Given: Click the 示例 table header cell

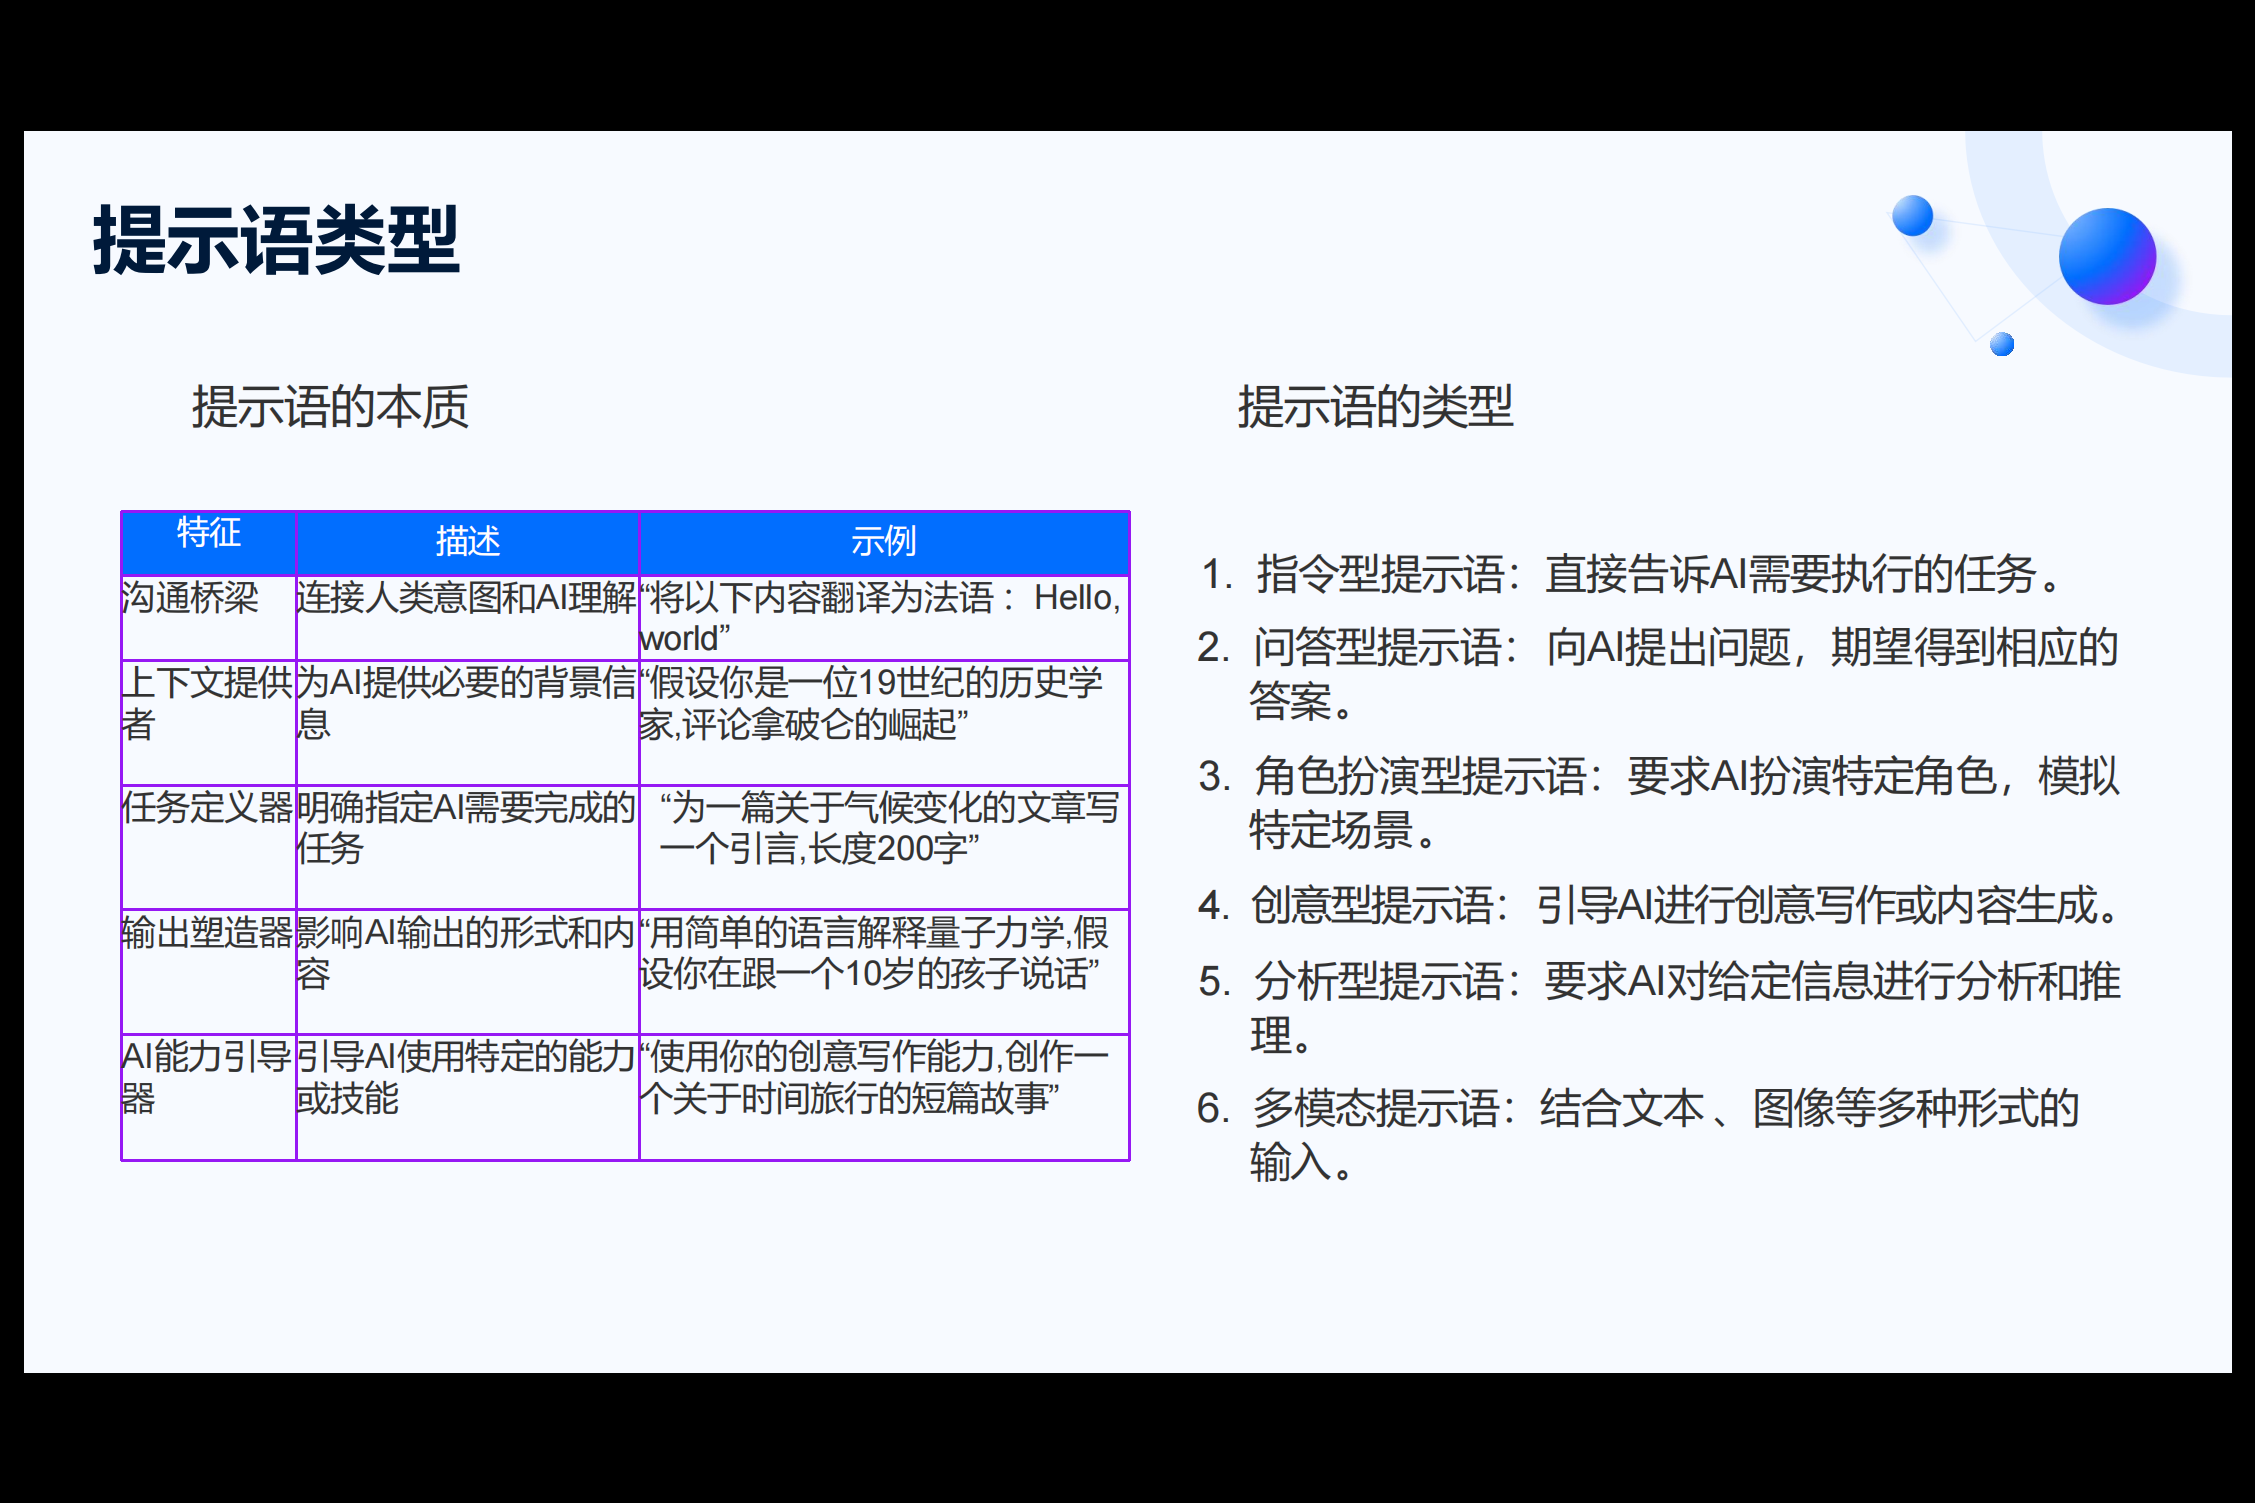Looking at the screenshot, I should (884, 541).
